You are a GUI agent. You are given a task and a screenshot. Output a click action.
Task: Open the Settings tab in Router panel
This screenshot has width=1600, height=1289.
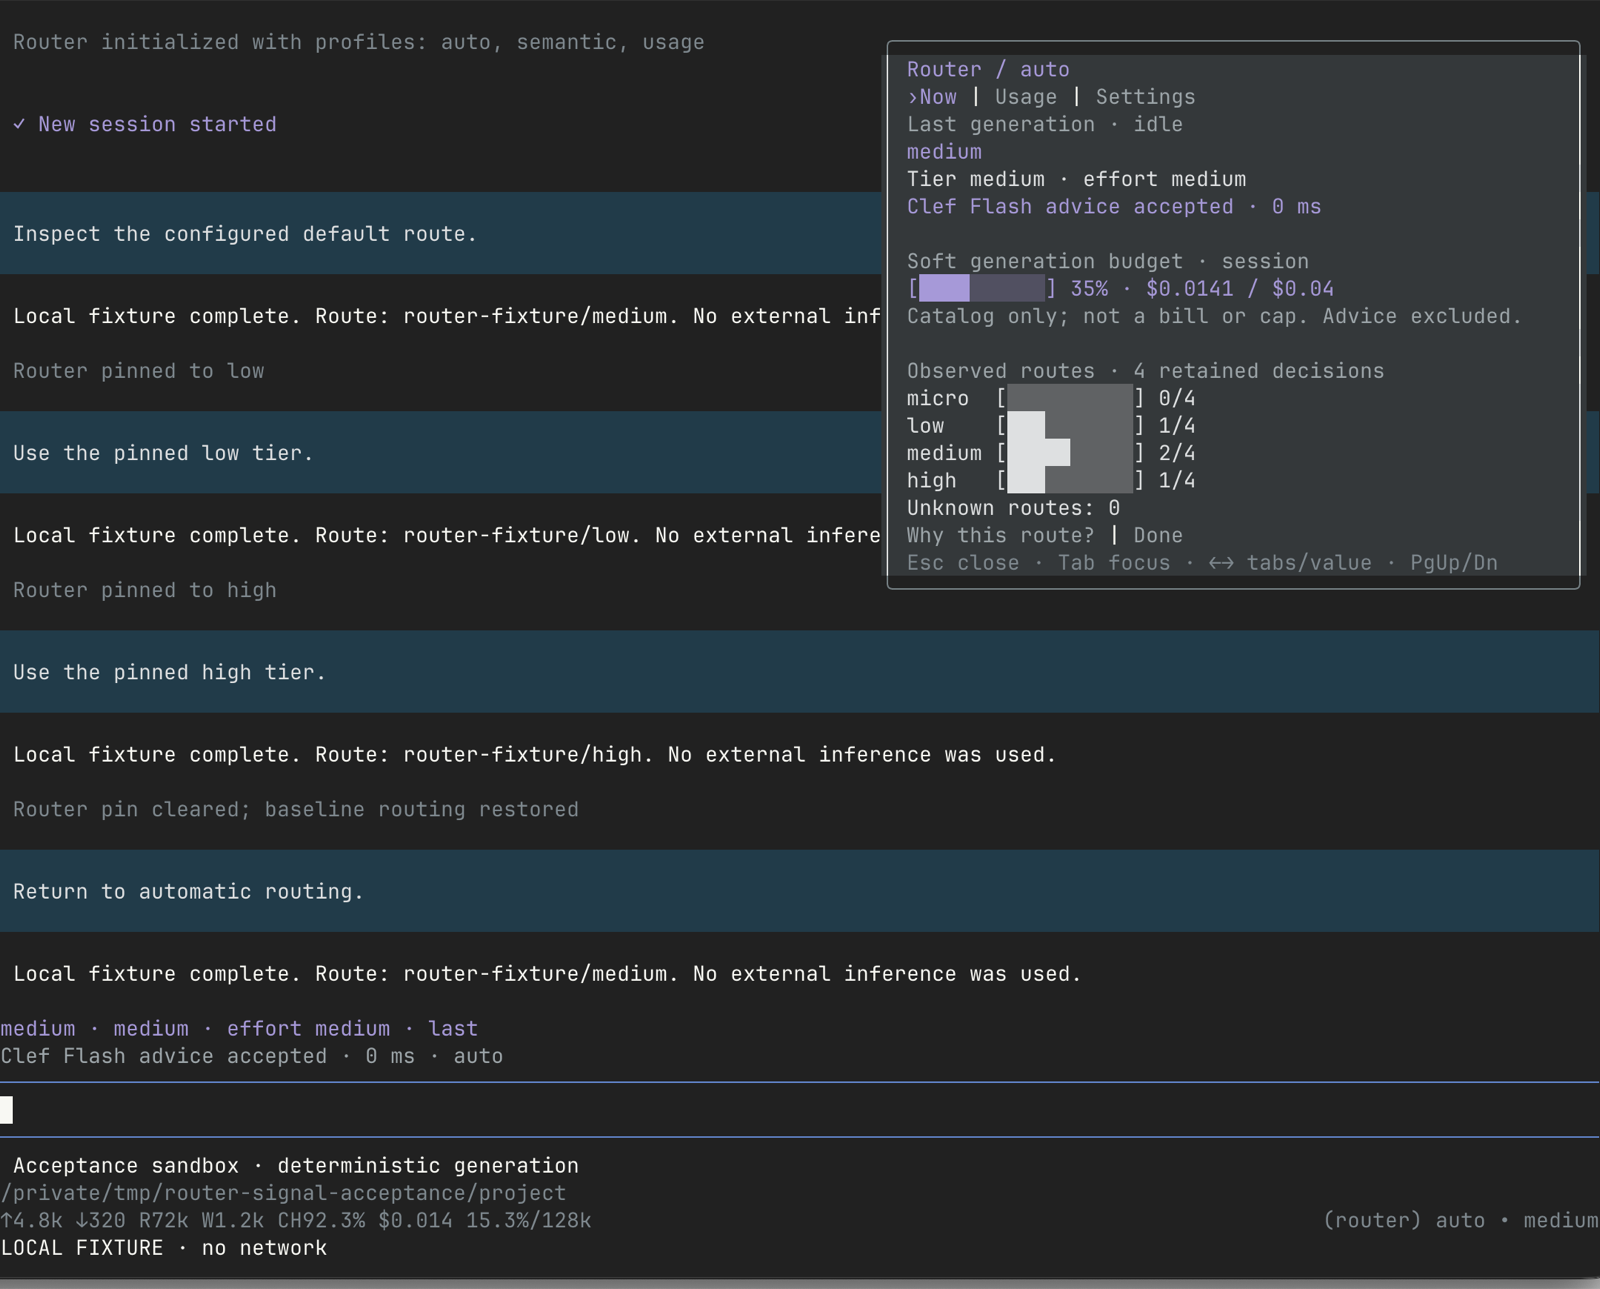coord(1145,97)
